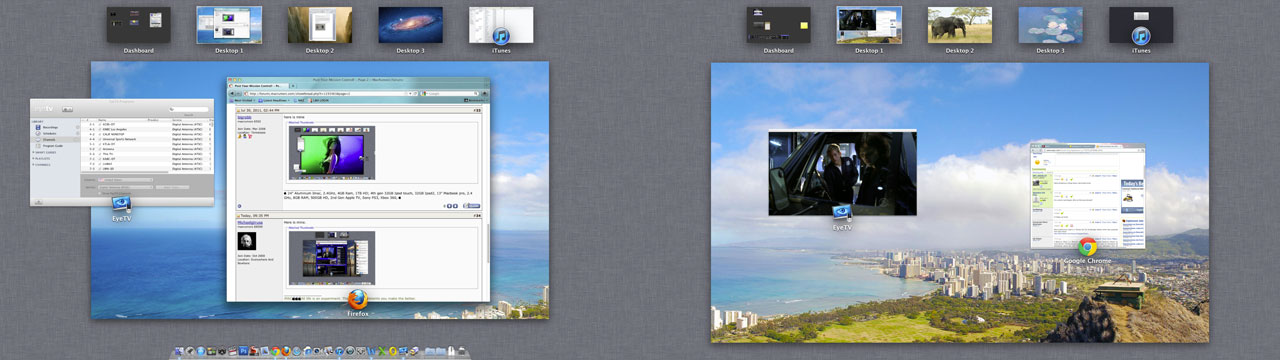Open the Trash in the Dock
1280x360 pixels.
coord(462,351)
